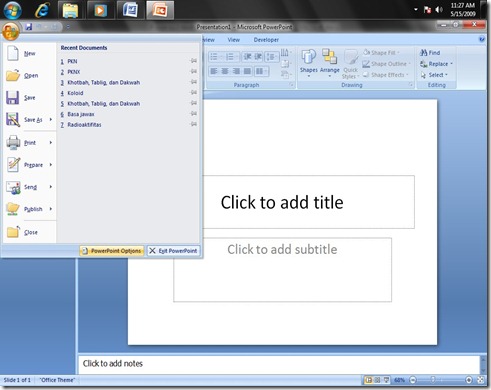Expand the Send submenu arrow
This screenshot has width=491, height=390.
tap(51, 187)
